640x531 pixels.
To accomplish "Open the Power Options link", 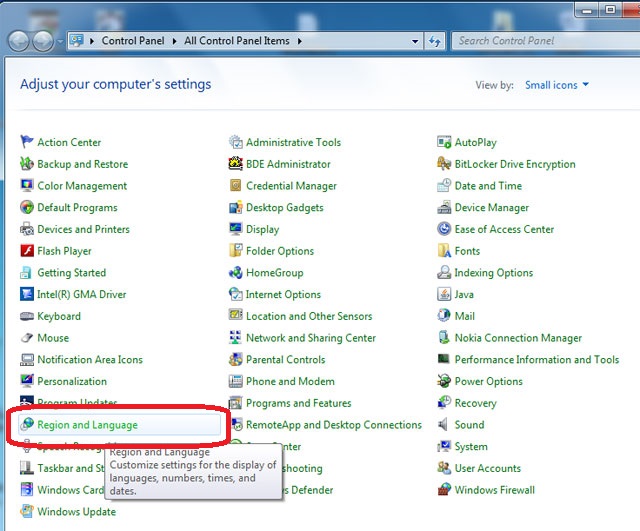I will click(488, 381).
